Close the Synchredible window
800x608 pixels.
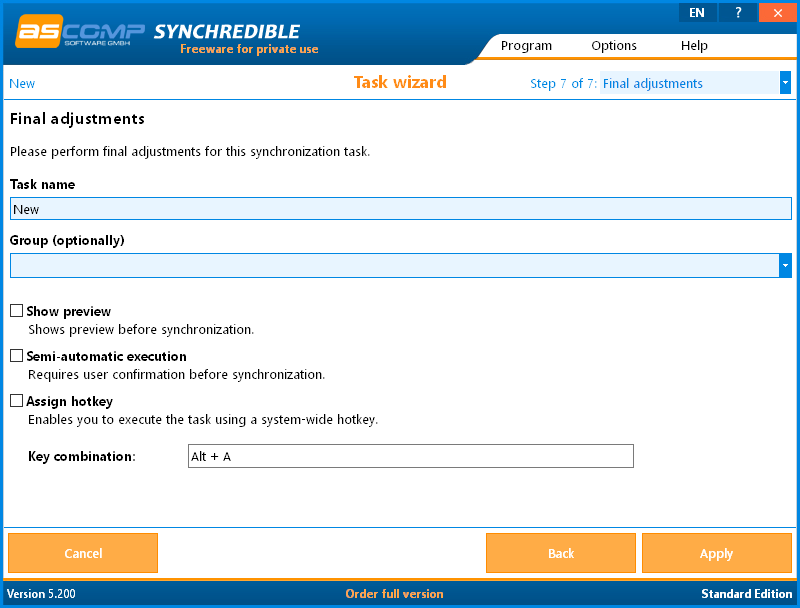tap(778, 13)
